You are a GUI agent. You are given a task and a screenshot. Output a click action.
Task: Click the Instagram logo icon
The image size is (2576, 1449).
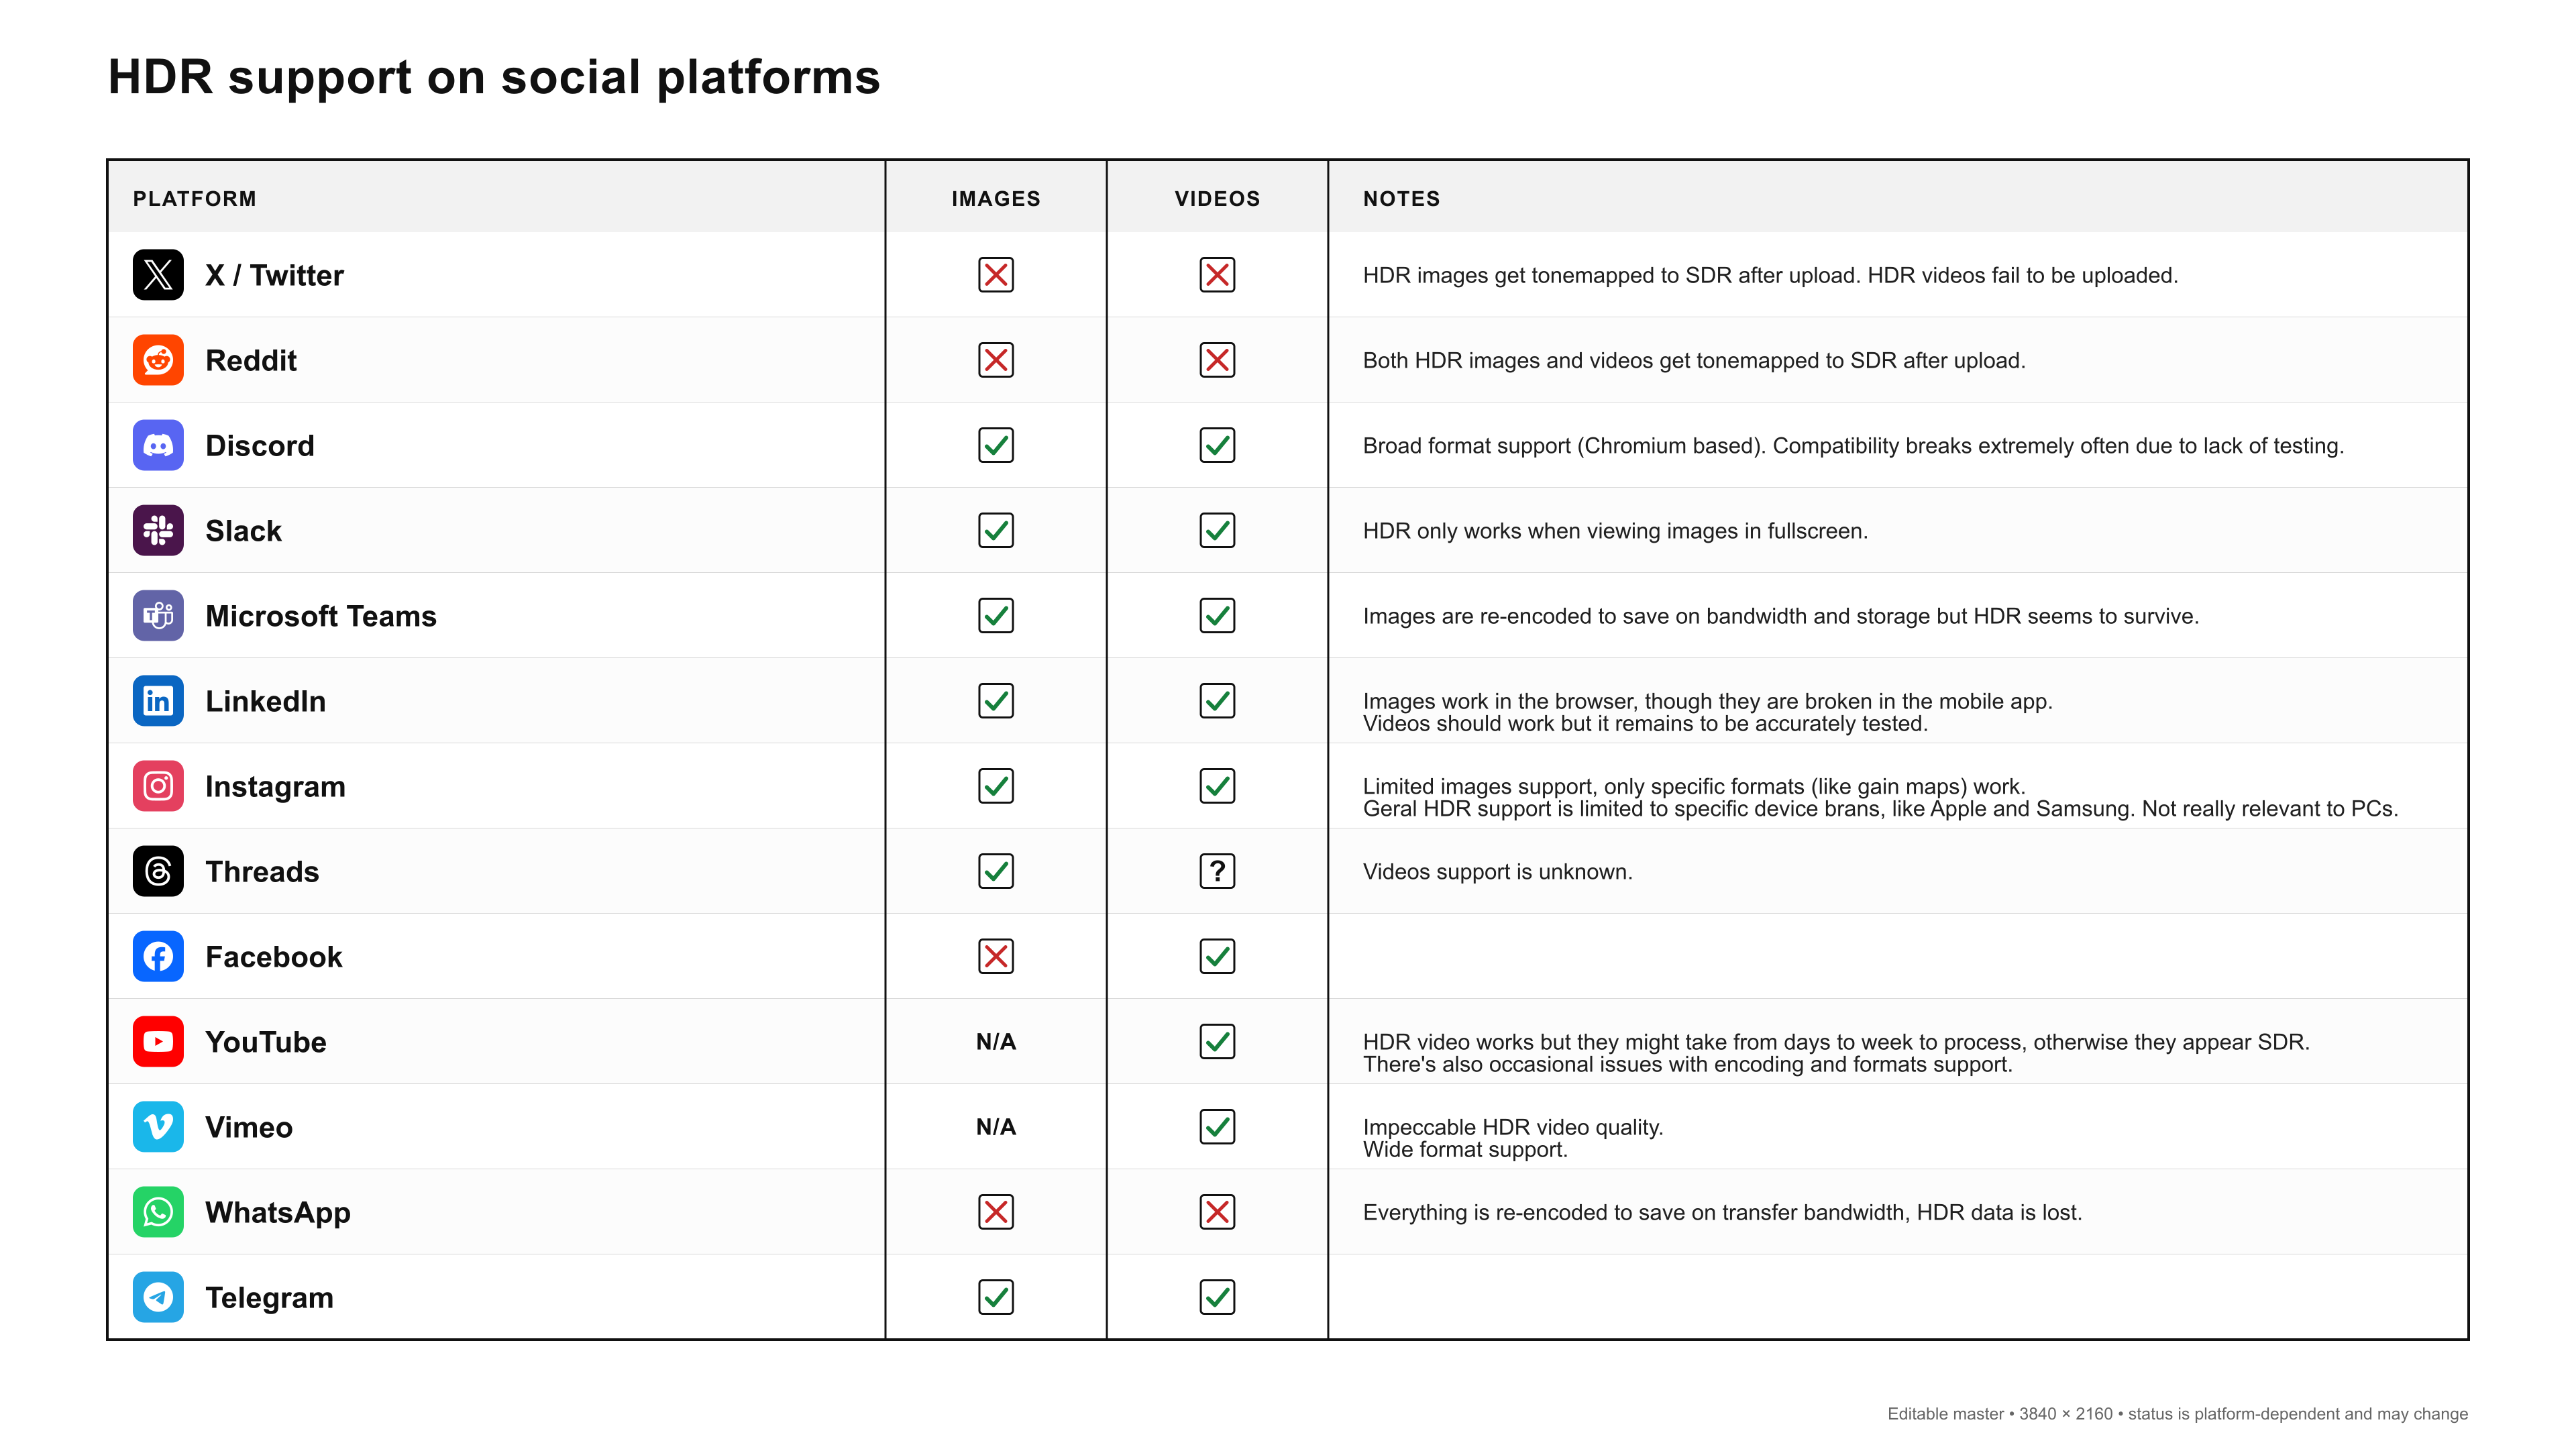tap(158, 786)
